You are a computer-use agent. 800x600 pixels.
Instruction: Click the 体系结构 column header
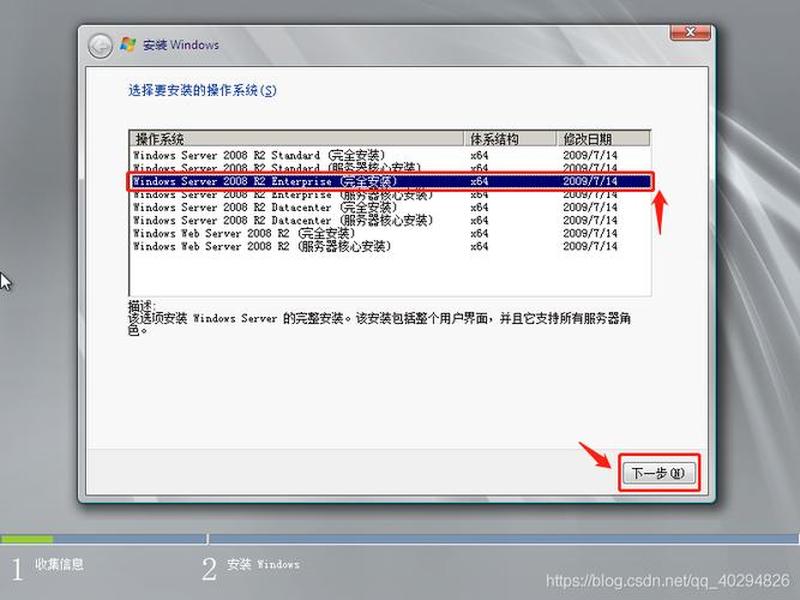pos(510,139)
